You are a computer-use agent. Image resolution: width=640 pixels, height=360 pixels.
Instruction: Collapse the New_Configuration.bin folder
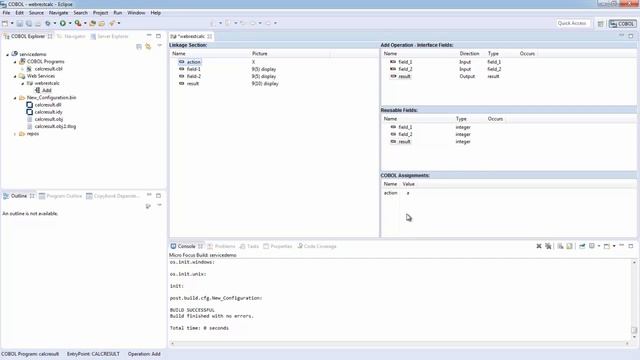[x=15, y=98]
